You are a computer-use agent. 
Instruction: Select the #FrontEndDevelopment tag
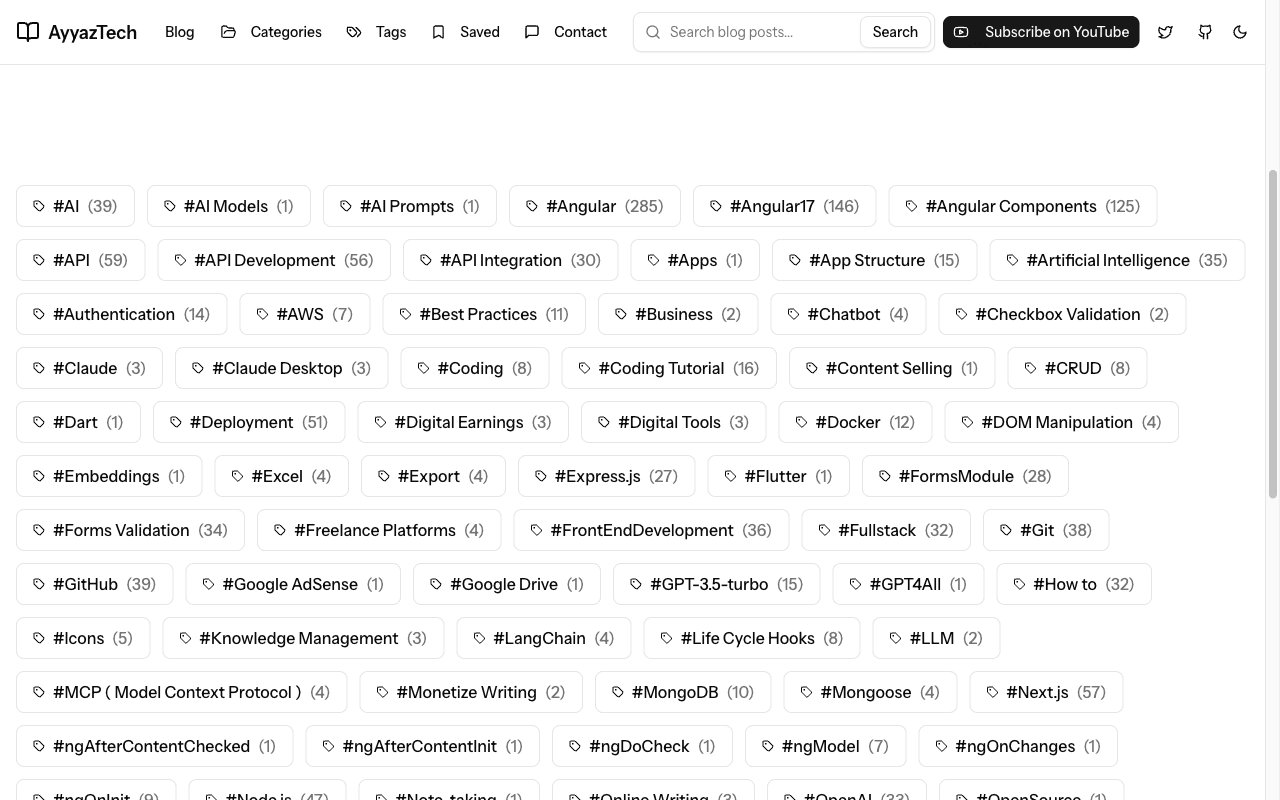tap(651, 530)
